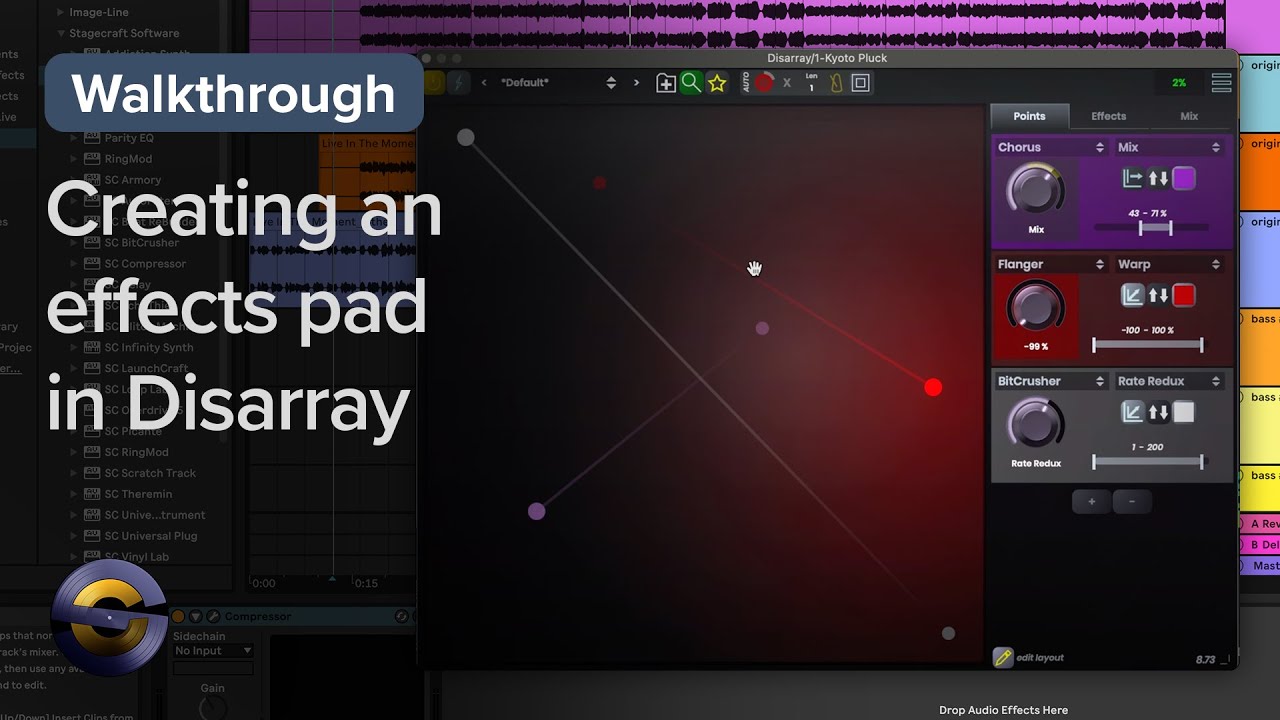Screen dimensions: 1280x720
Task: Toggle the yellow power button in Disarray
Action: pyautogui.click(x=433, y=83)
